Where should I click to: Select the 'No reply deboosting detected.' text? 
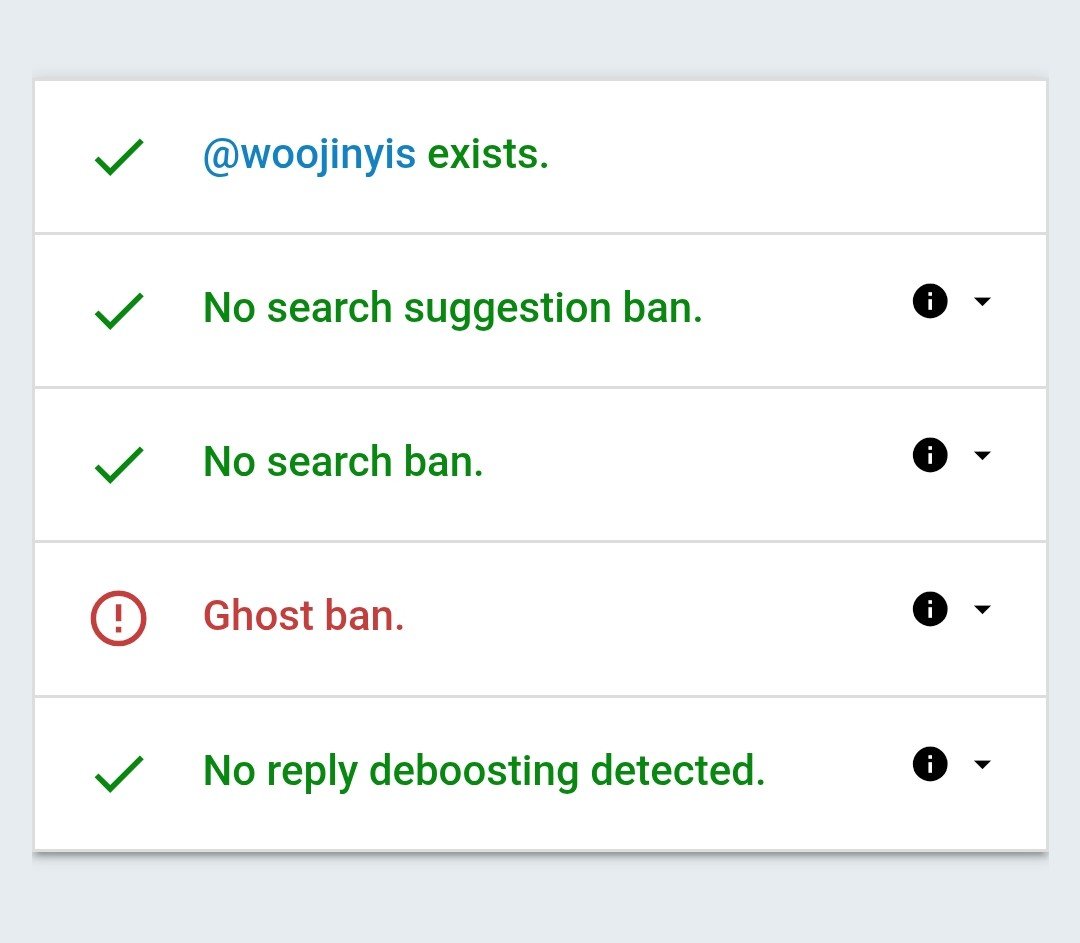pyautogui.click(x=484, y=771)
